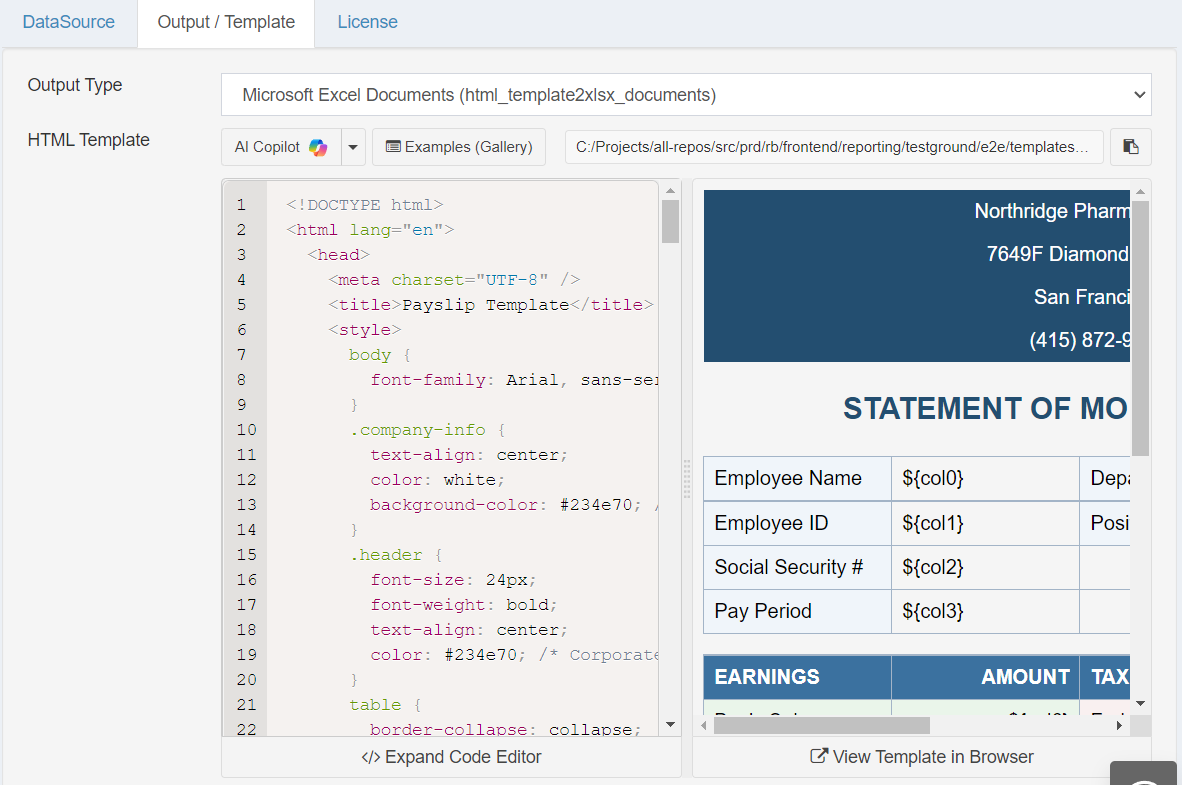
Task: Click the .company-info selector line
Action: [427, 430]
